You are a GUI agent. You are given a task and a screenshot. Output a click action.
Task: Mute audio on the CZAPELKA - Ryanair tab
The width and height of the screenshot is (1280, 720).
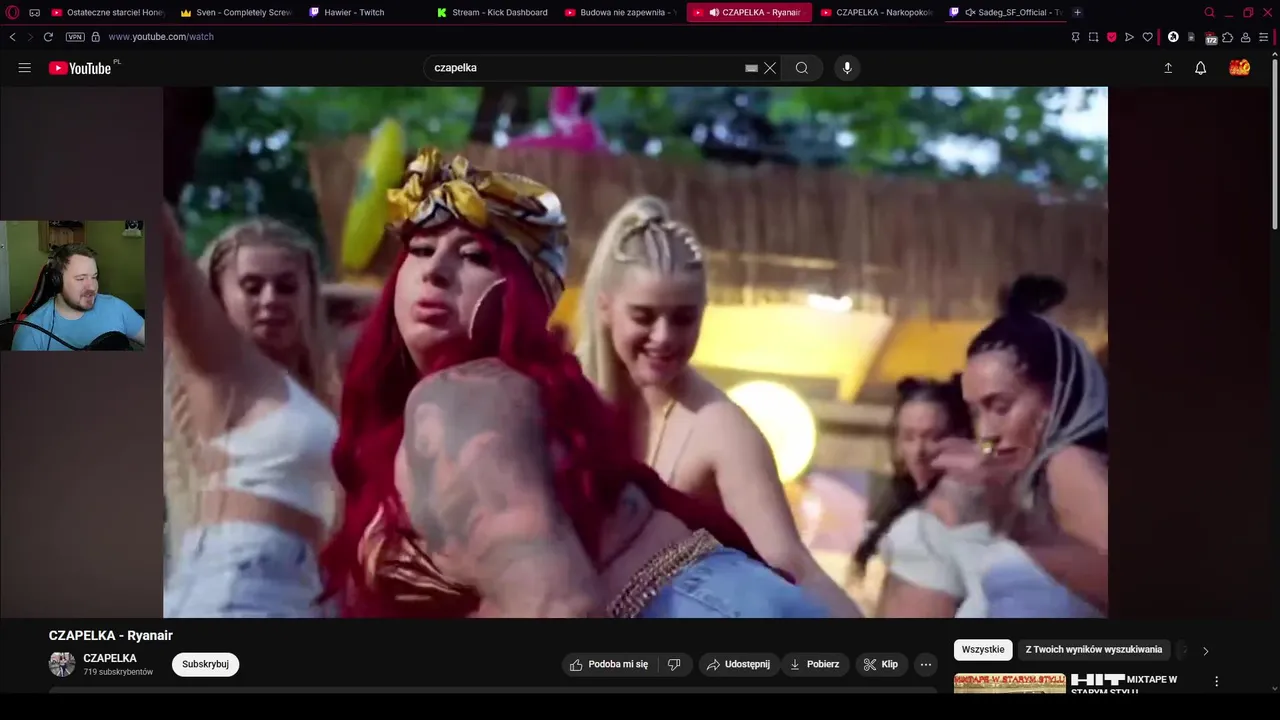(x=714, y=12)
